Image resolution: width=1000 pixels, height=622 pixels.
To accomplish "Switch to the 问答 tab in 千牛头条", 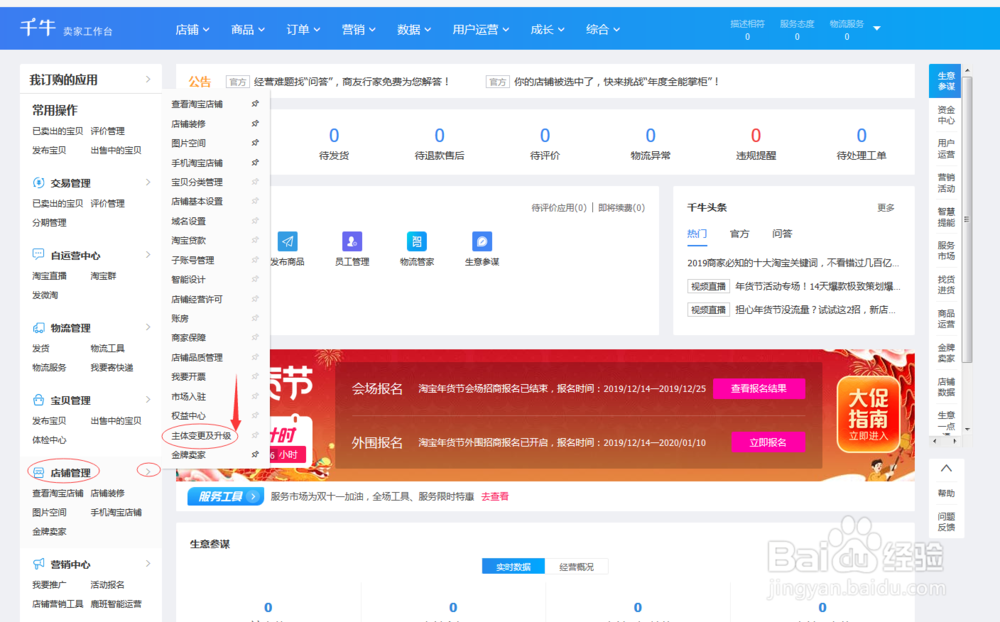I will click(783, 233).
